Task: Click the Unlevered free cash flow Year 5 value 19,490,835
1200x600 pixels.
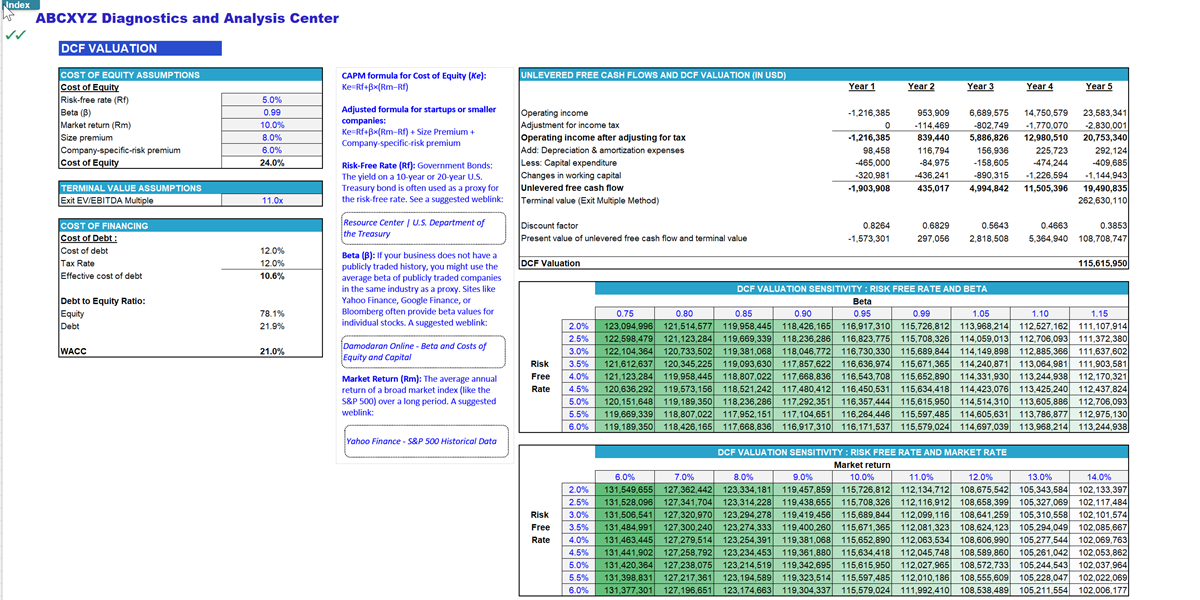Action: point(1105,188)
